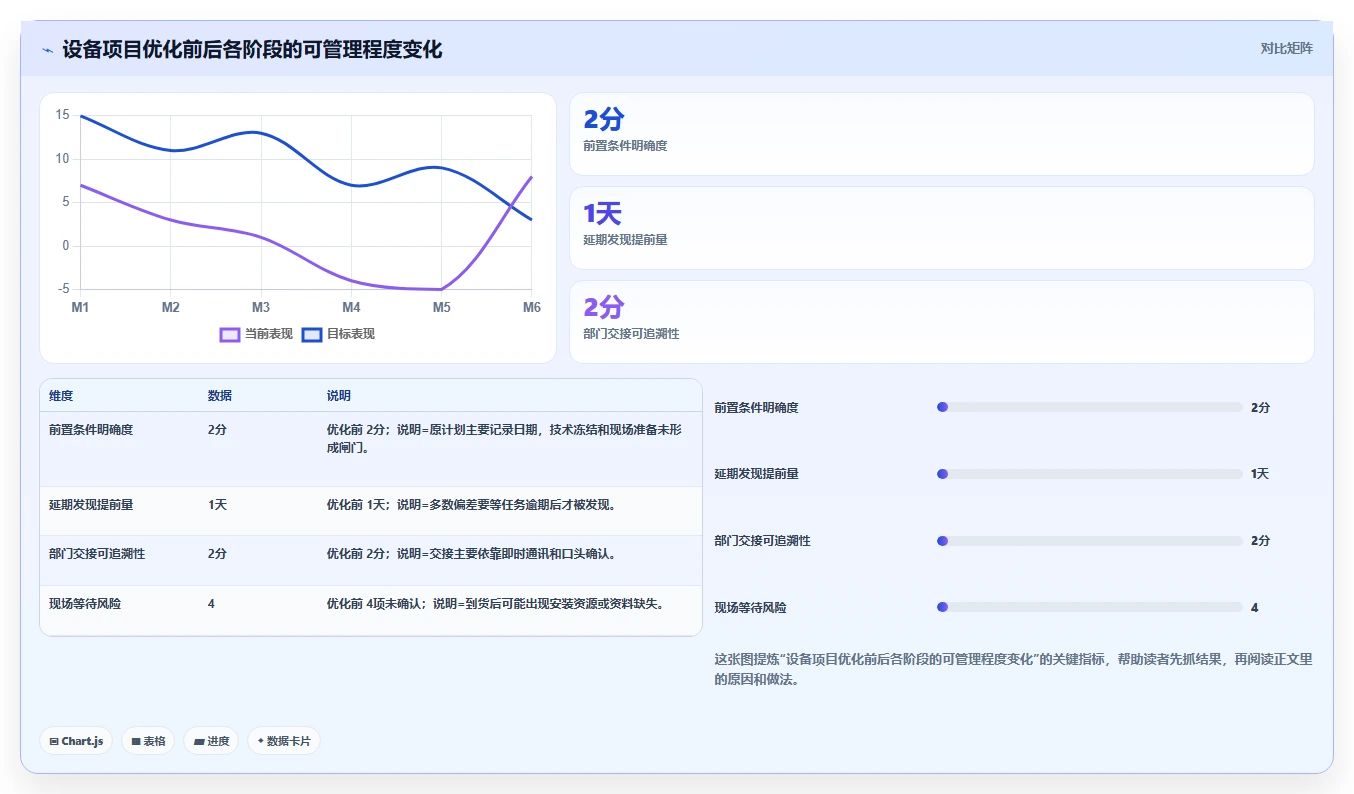This screenshot has height=794, width=1354.
Task: Click the 现场等待风险 value 4 beside progress bar
Action: pos(1255,608)
